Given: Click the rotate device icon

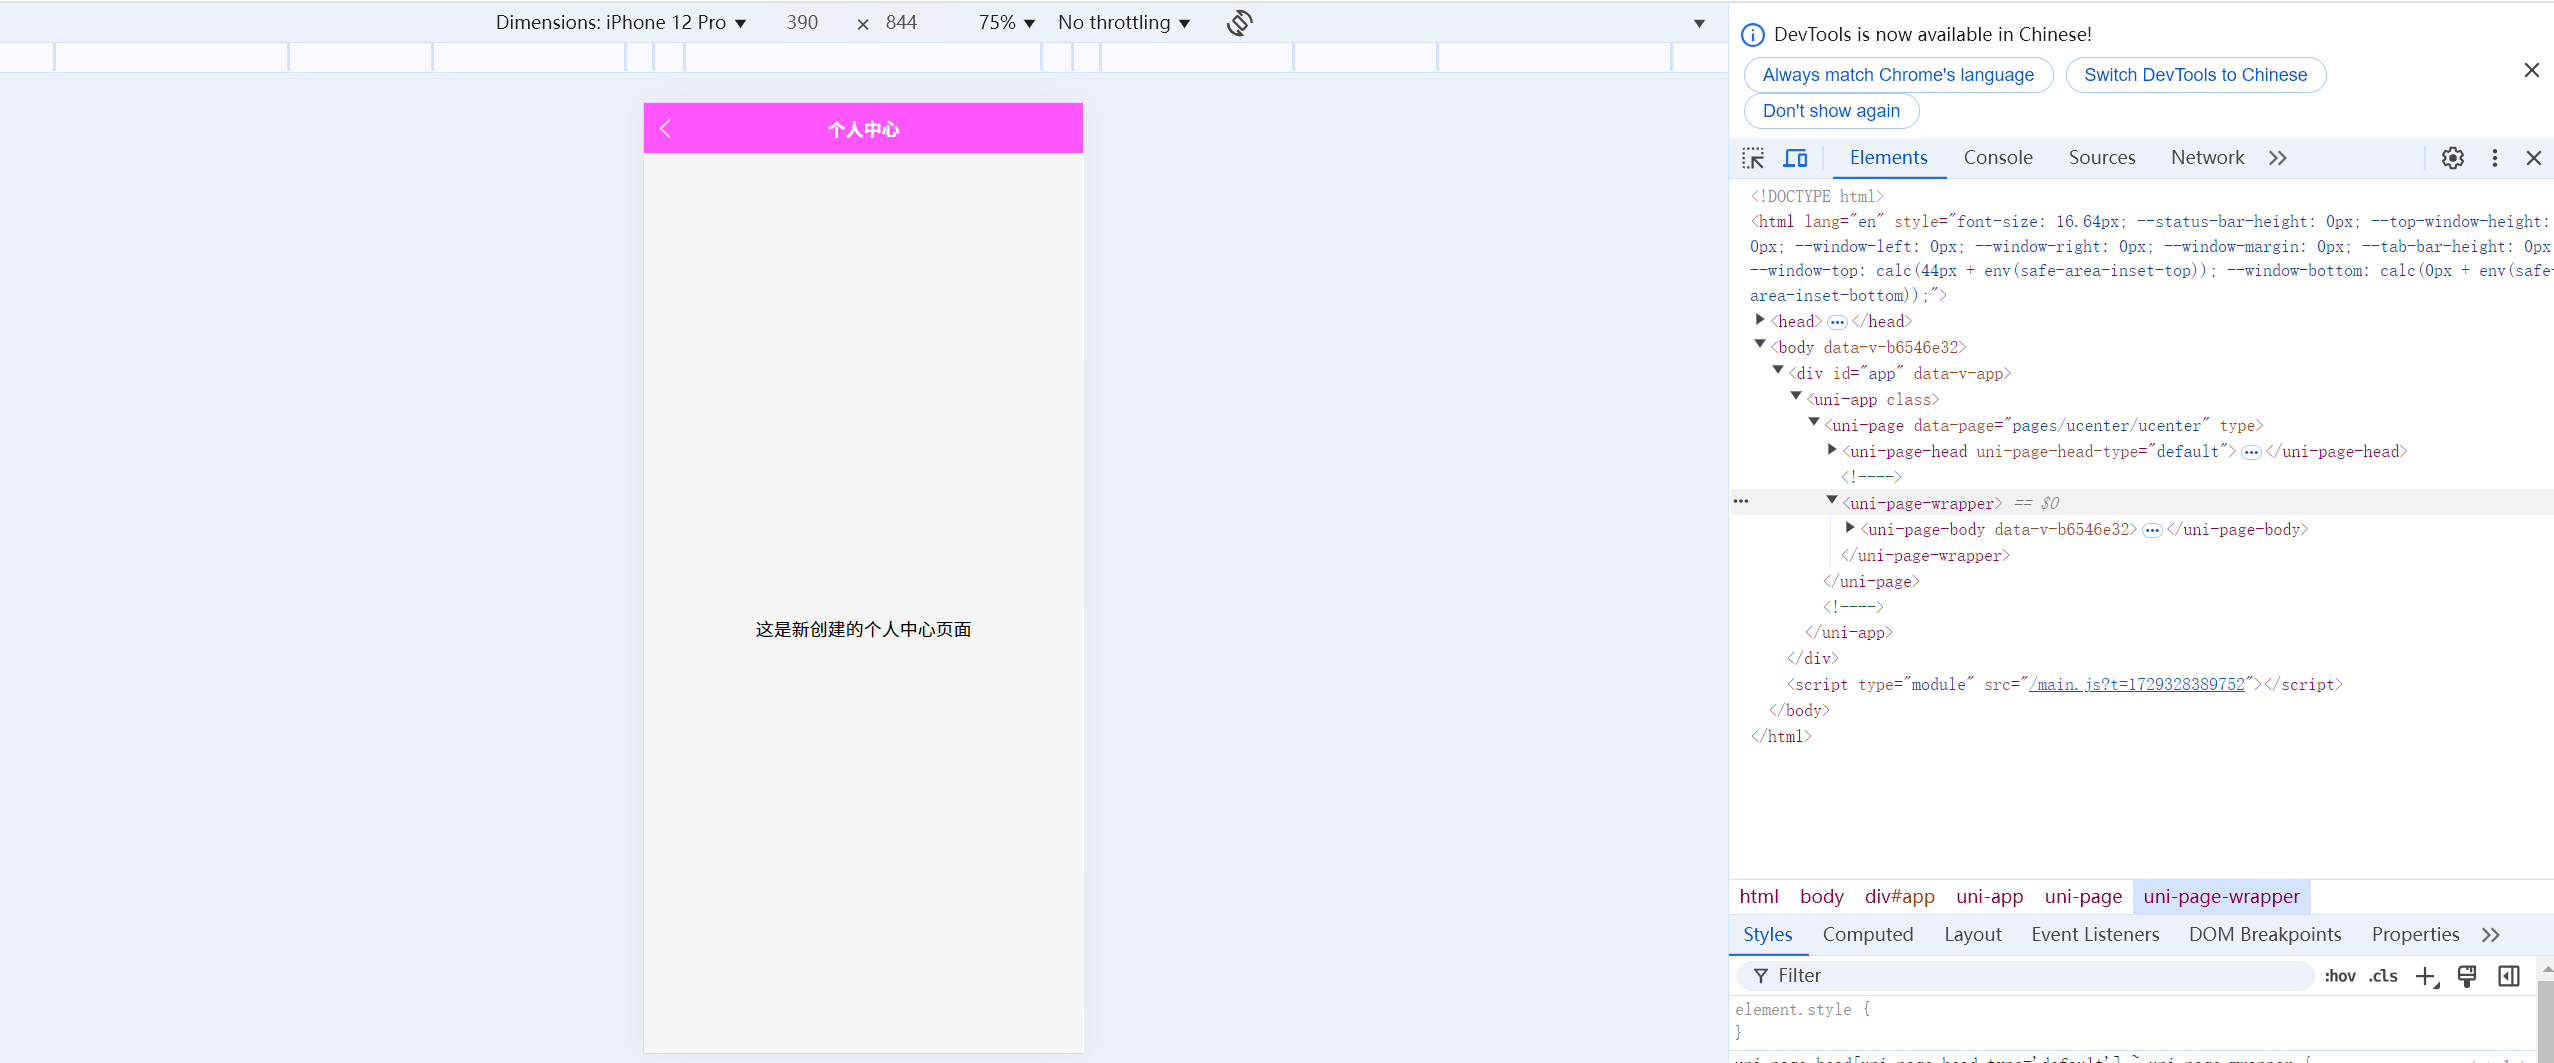Looking at the screenshot, I should [x=1240, y=22].
